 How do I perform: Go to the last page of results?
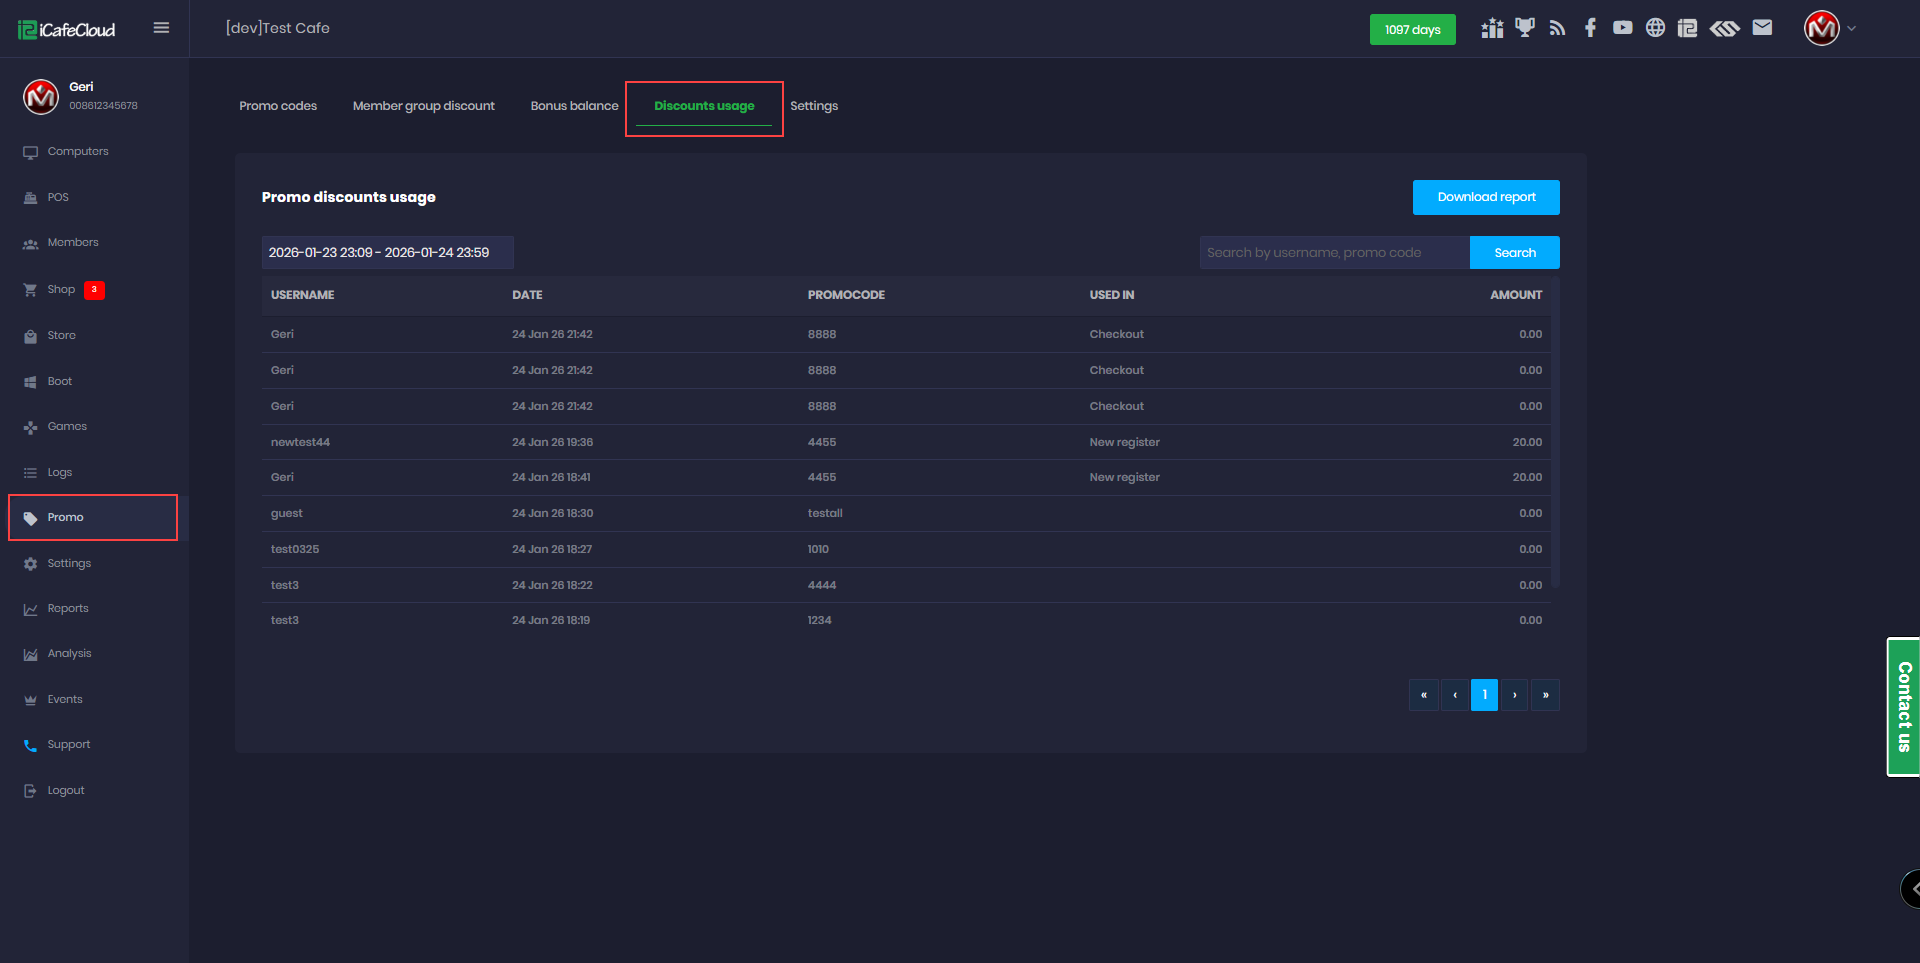coord(1545,695)
